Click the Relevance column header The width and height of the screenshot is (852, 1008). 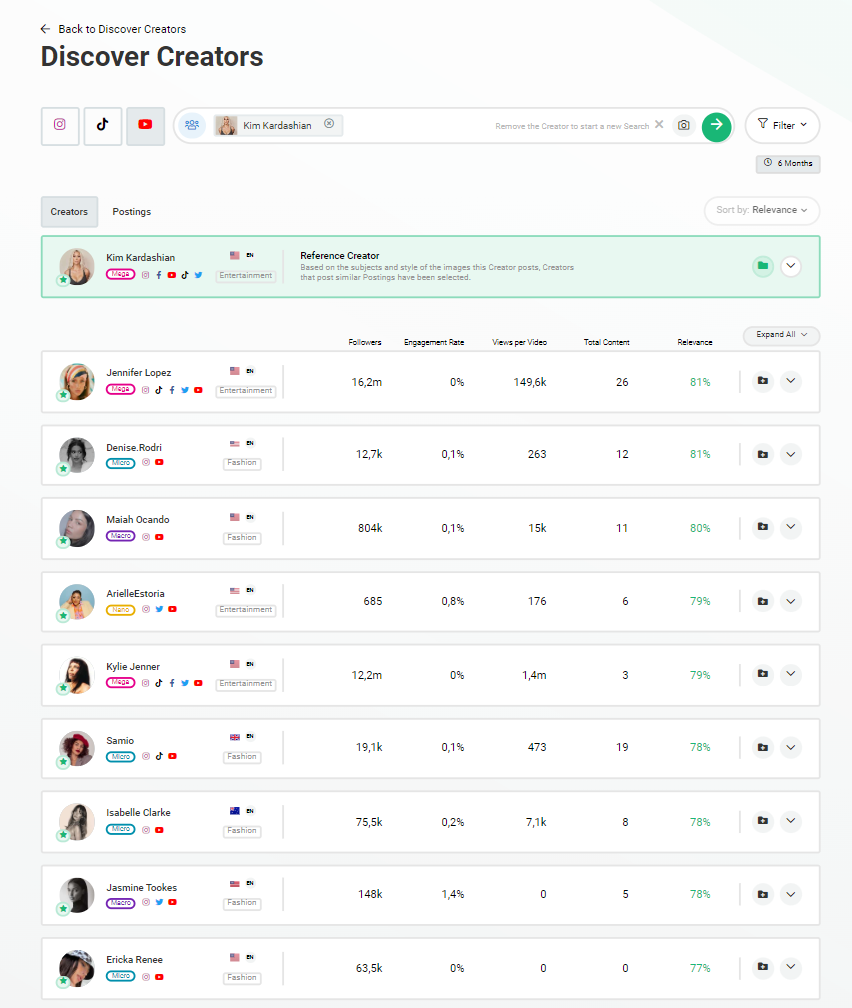pos(694,342)
